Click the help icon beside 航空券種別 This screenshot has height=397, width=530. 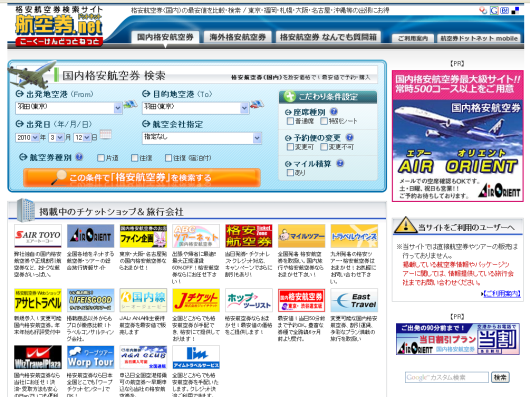[x=79, y=157]
